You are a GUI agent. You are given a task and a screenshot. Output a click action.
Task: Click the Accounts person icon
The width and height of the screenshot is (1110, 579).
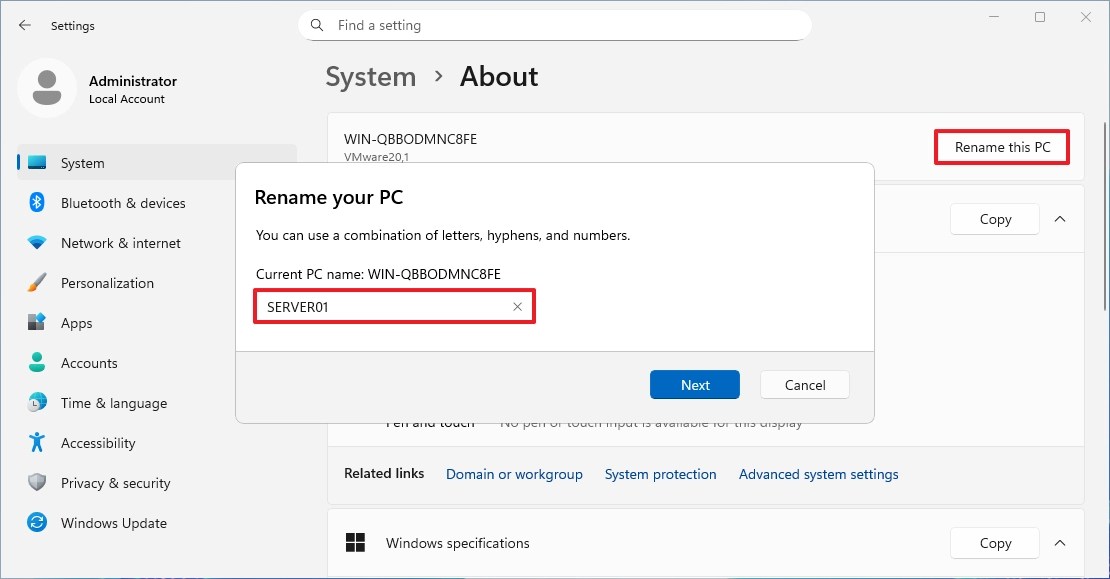[37, 362]
